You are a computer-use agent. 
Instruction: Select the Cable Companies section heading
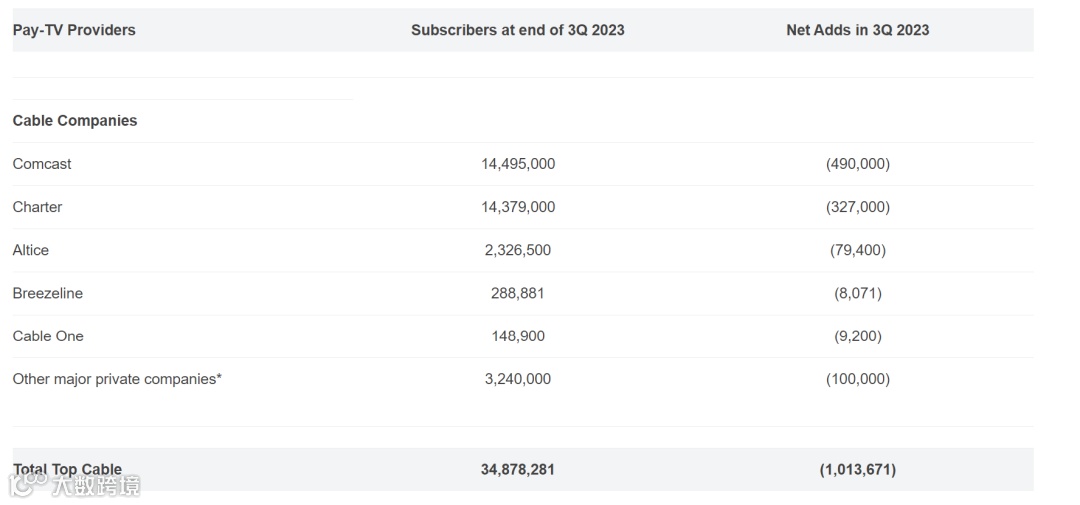click(75, 121)
